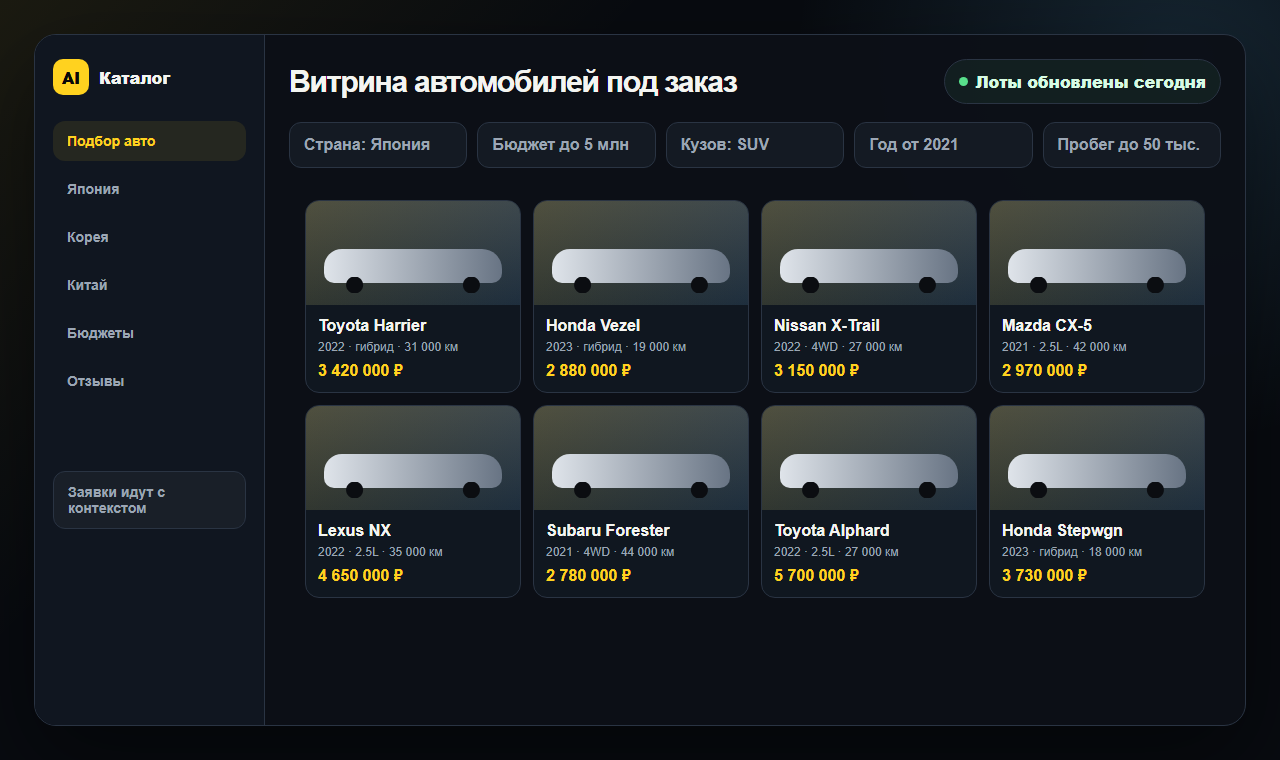
Task: Click the Каталог sidebar heading
Action: (x=135, y=78)
